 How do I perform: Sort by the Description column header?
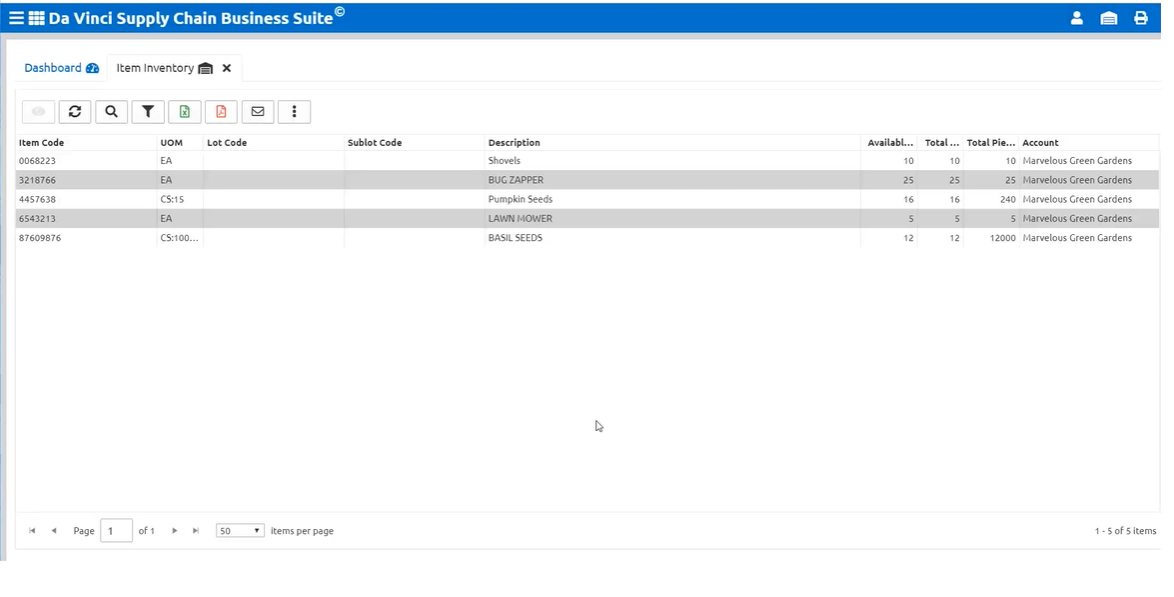tap(514, 143)
